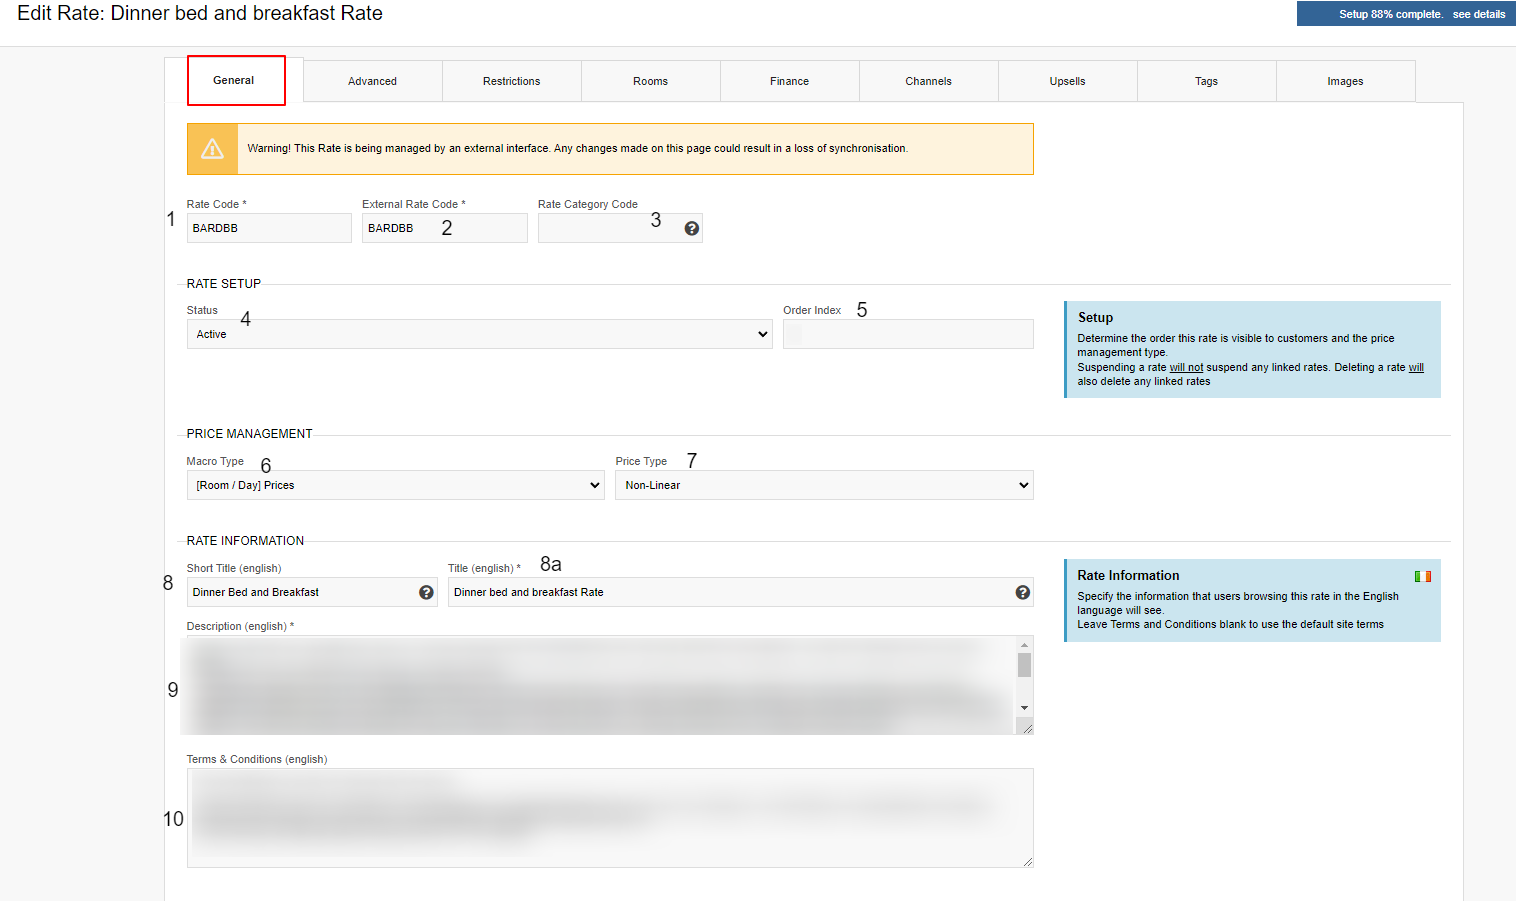Click the Rate Category Code help icon
The height and width of the screenshot is (901, 1516).
point(691,229)
